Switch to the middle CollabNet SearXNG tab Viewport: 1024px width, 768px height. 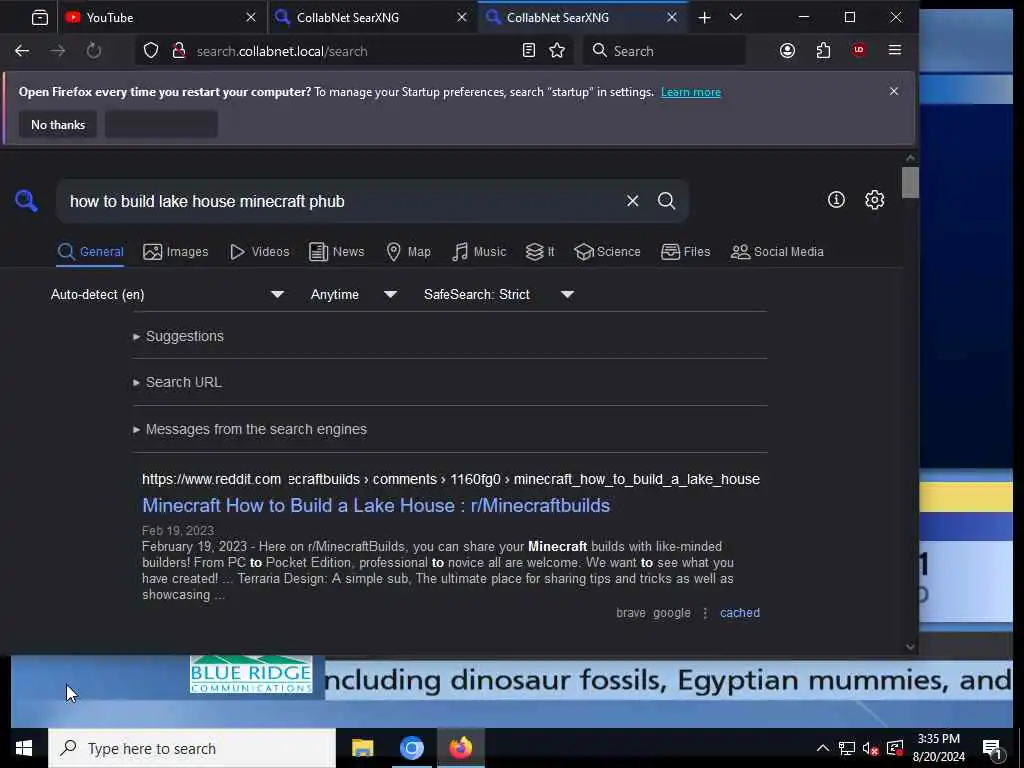click(x=373, y=18)
